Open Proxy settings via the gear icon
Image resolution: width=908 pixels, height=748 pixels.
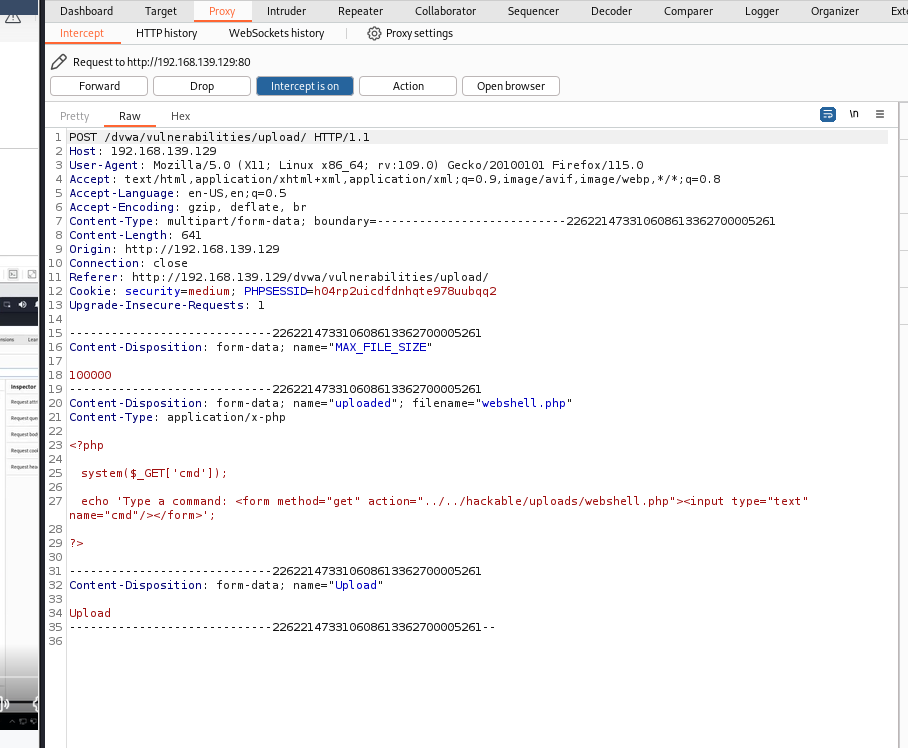click(x=374, y=34)
